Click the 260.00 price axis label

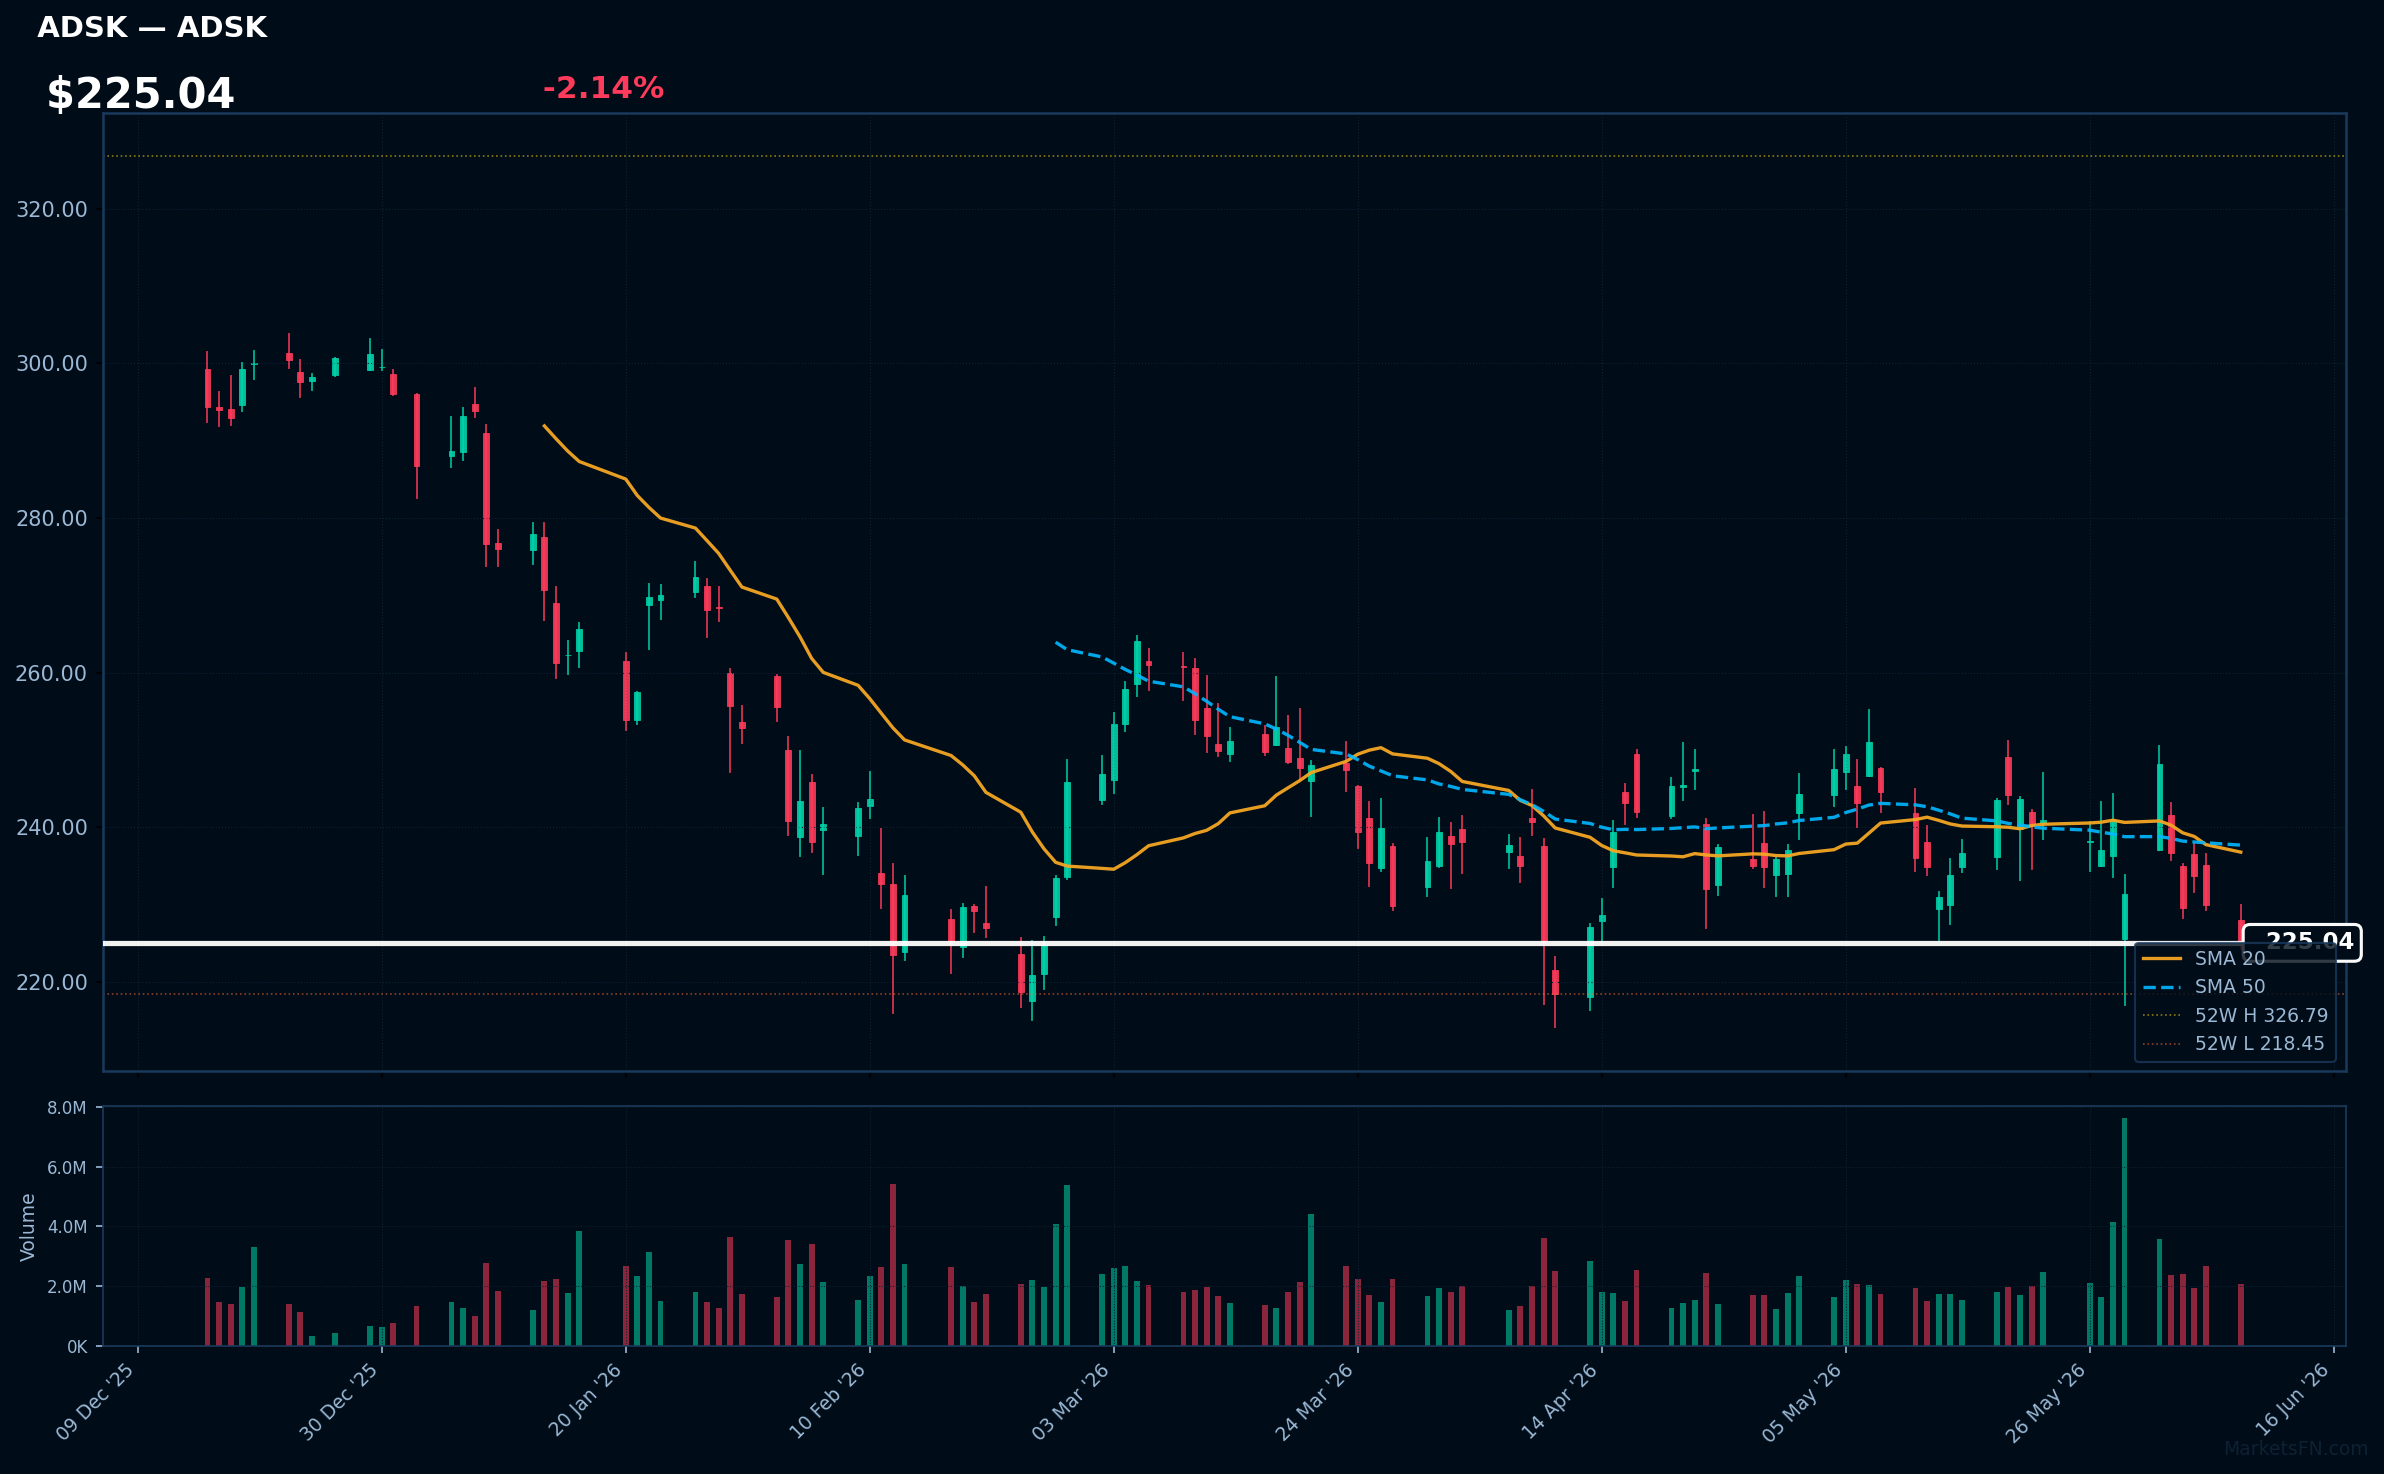(52, 673)
